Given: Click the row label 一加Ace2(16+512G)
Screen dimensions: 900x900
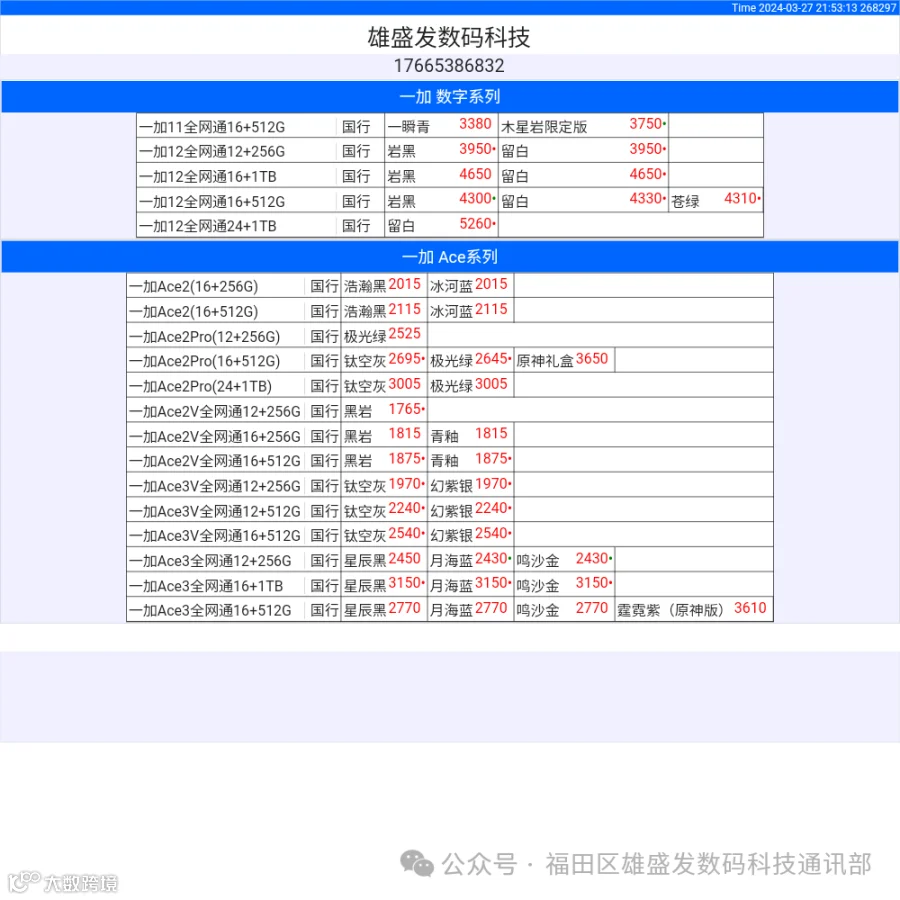Looking at the screenshot, I should point(193,312).
